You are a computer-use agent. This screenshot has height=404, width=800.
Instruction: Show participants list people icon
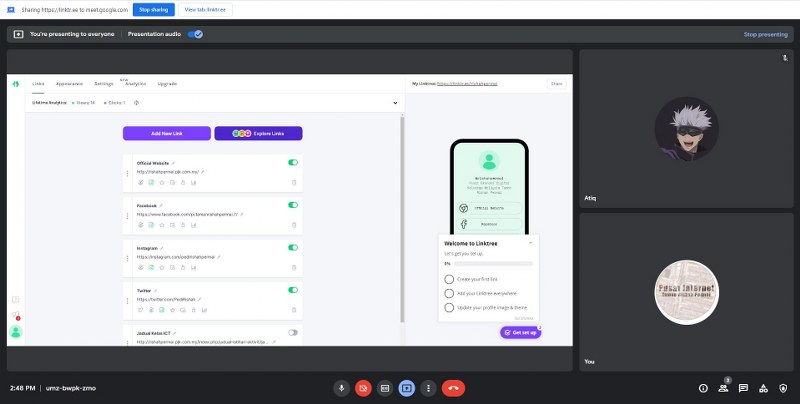click(x=723, y=389)
